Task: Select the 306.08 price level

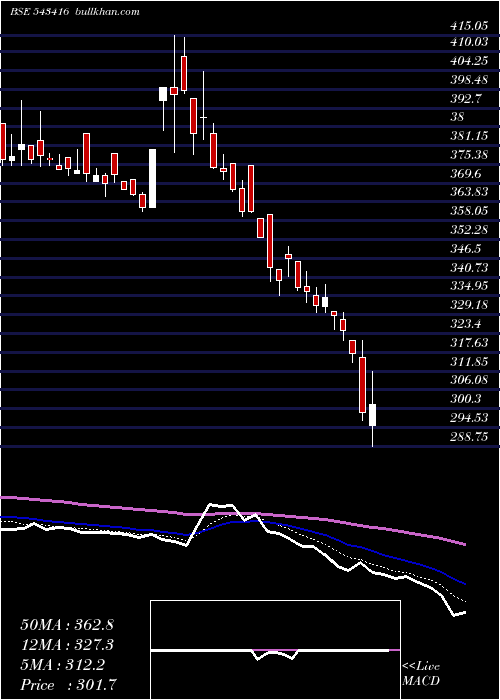Action: 469,379
